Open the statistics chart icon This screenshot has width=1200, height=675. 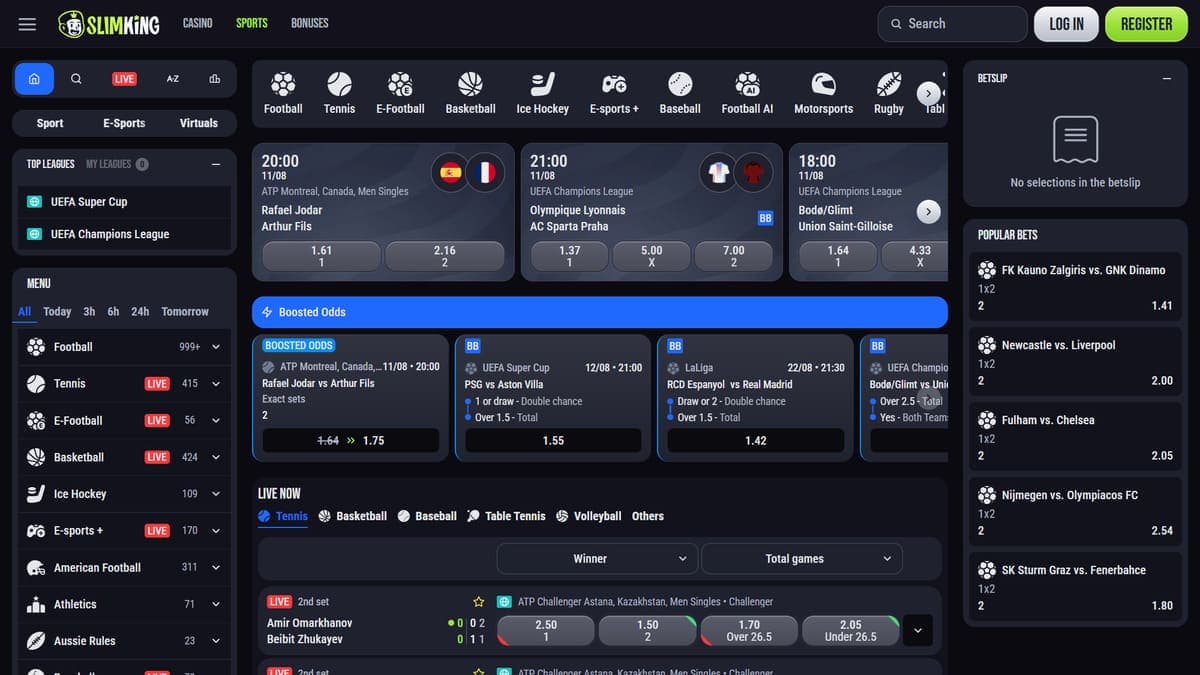click(215, 78)
